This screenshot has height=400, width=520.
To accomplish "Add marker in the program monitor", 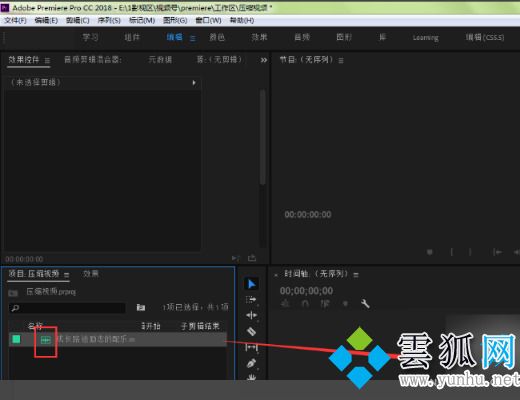I will tap(430, 252).
